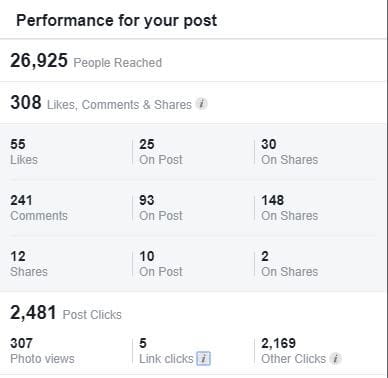Select 93 comments On Post
The image size is (388, 378).
pyautogui.click(x=161, y=208)
